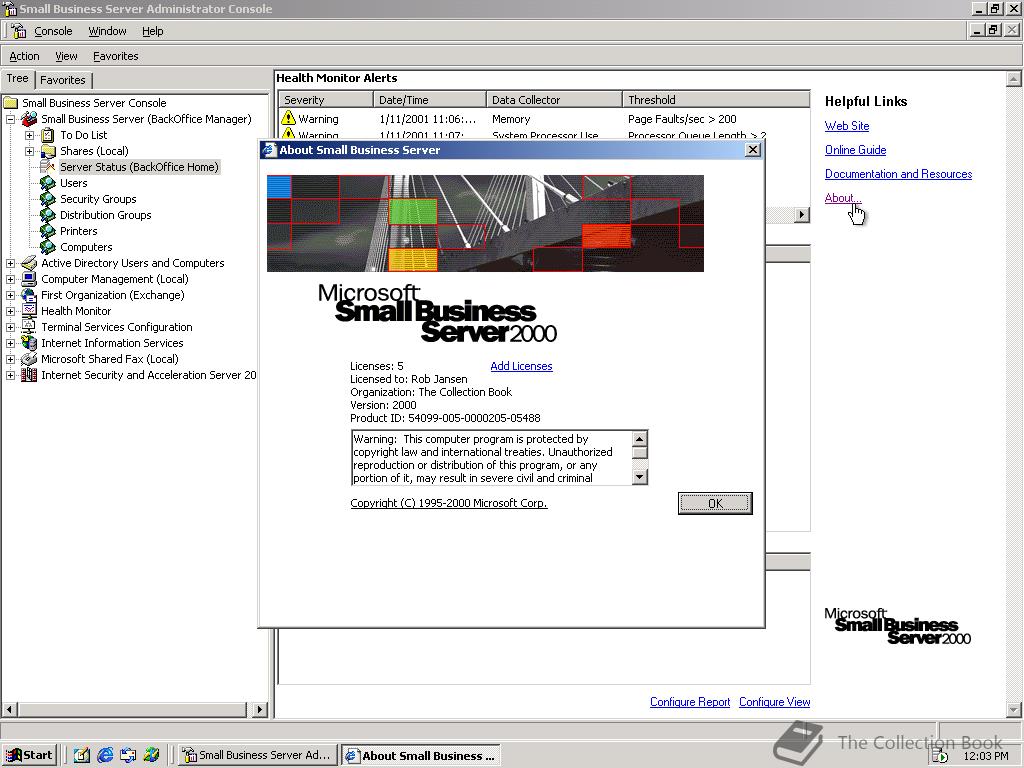Expand the Health Monitor node
1024x768 pixels.
pos(10,311)
